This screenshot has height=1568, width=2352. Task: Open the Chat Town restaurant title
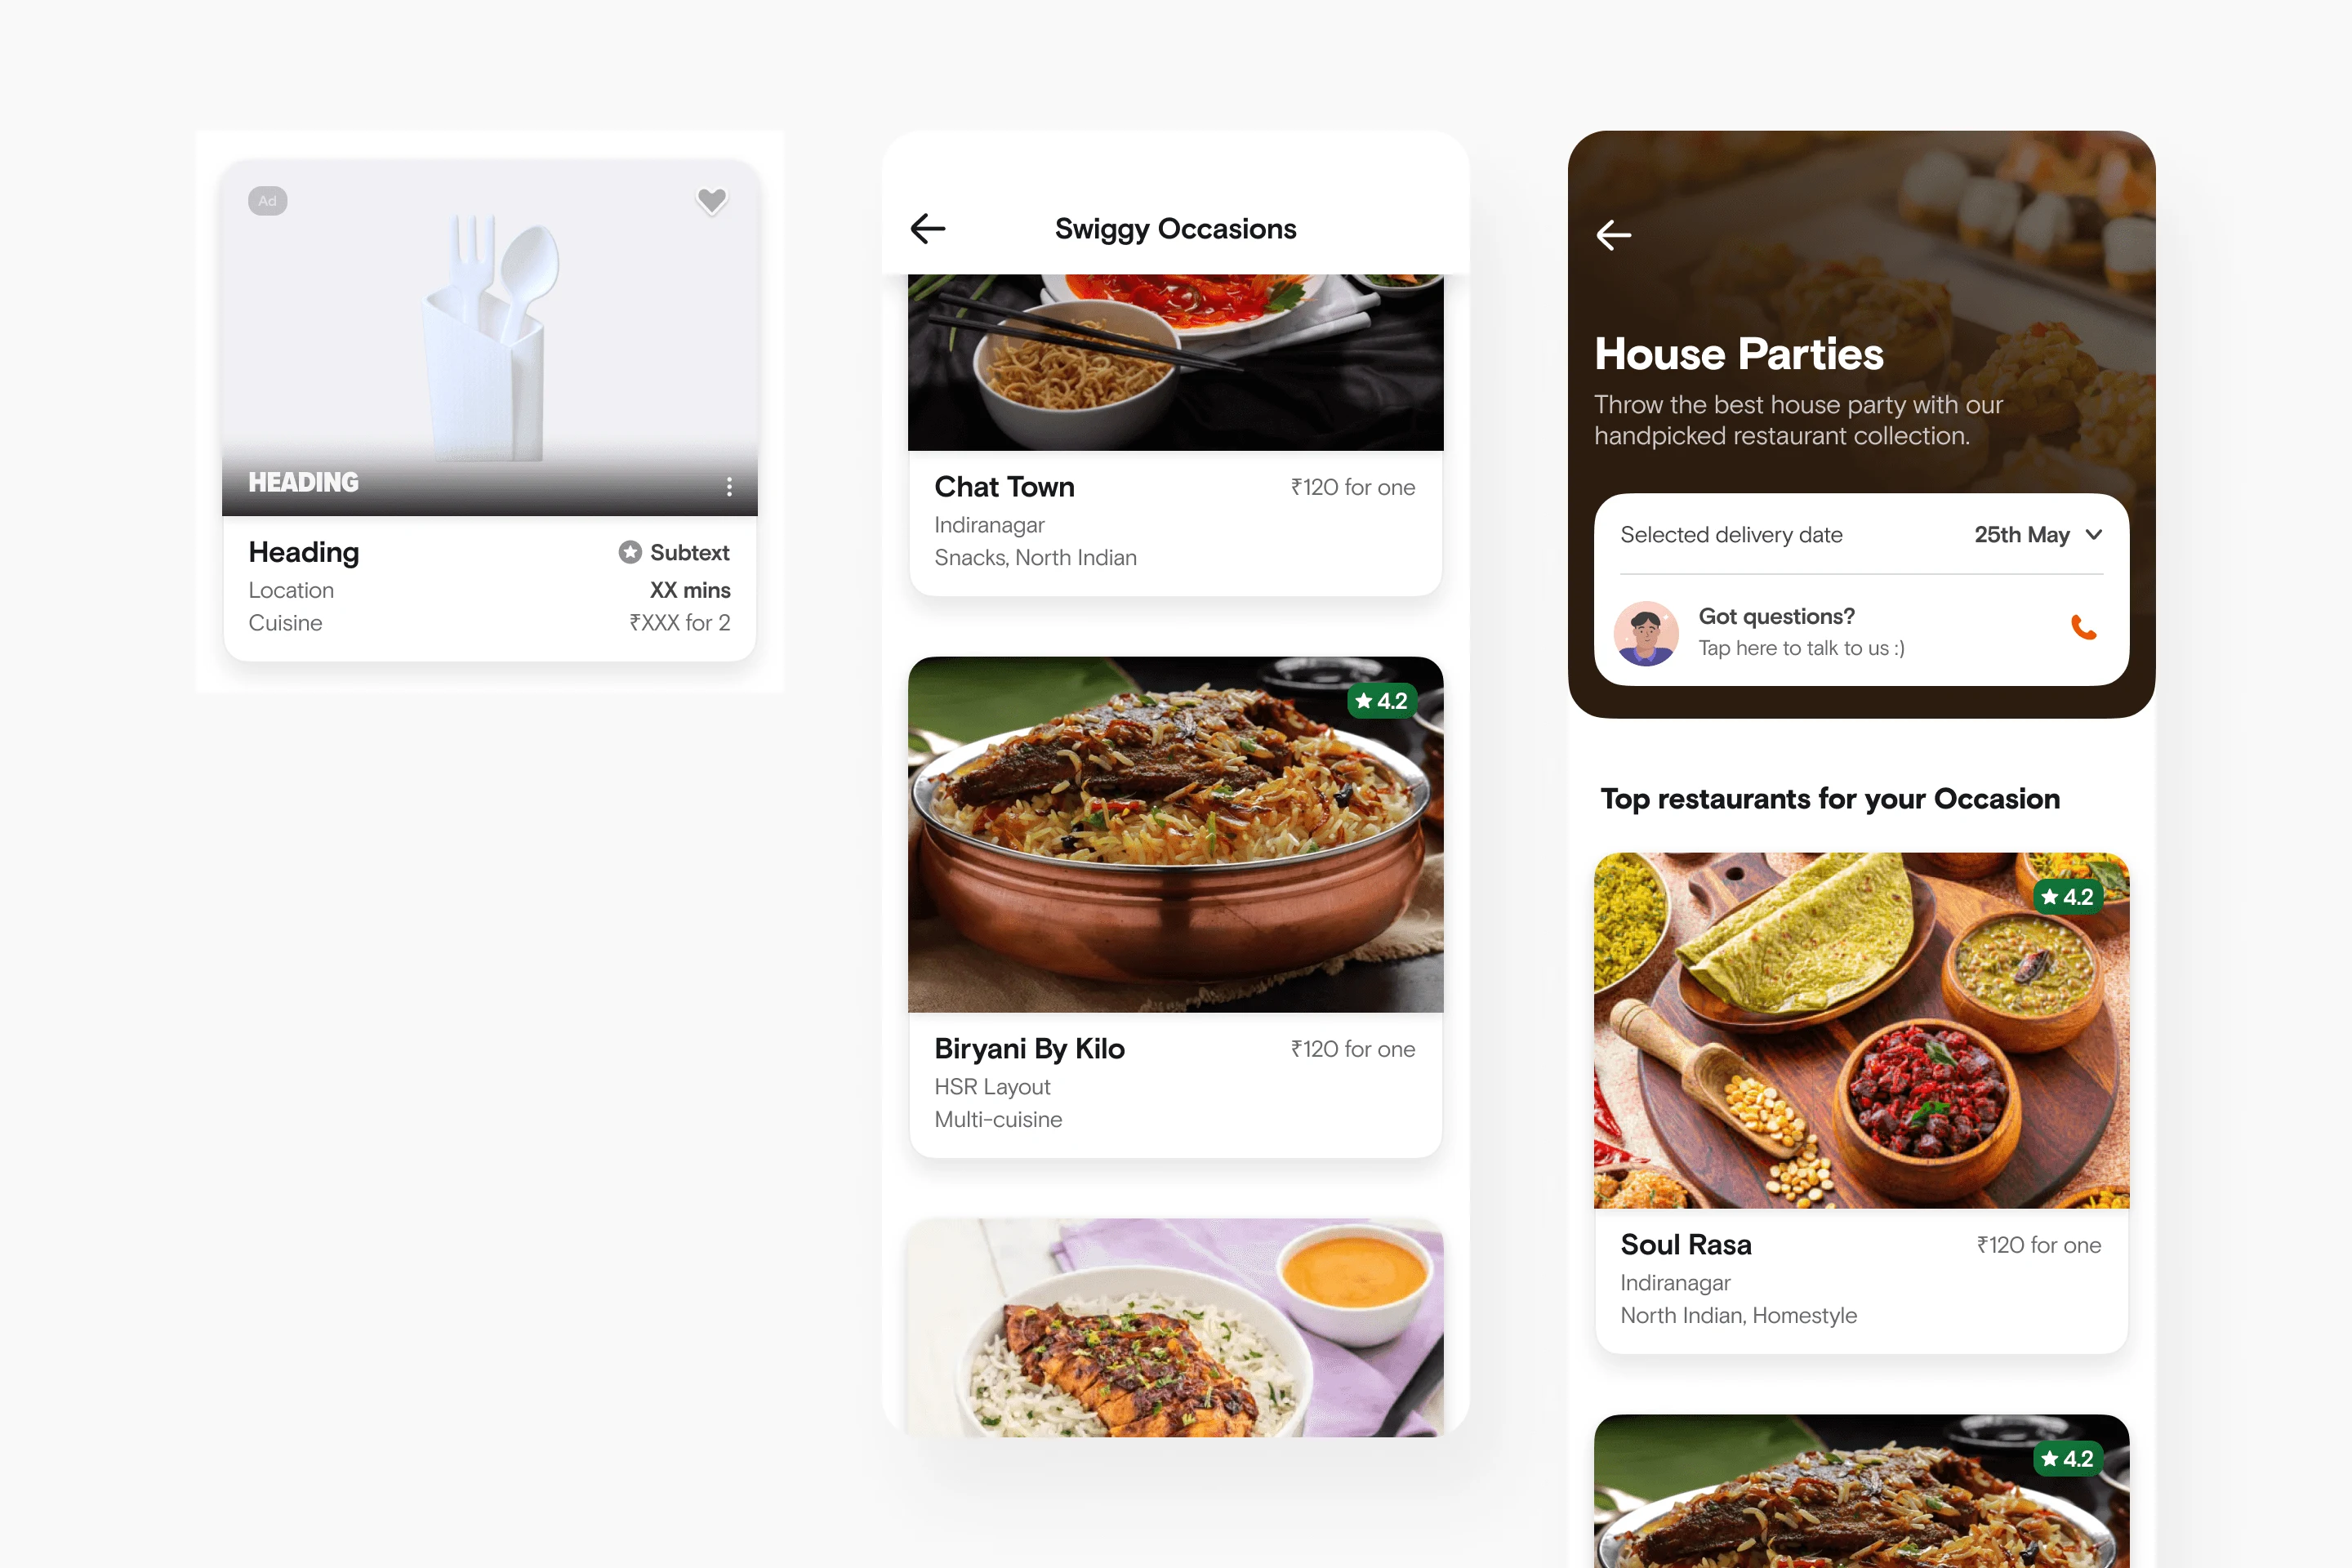(1004, 487)
